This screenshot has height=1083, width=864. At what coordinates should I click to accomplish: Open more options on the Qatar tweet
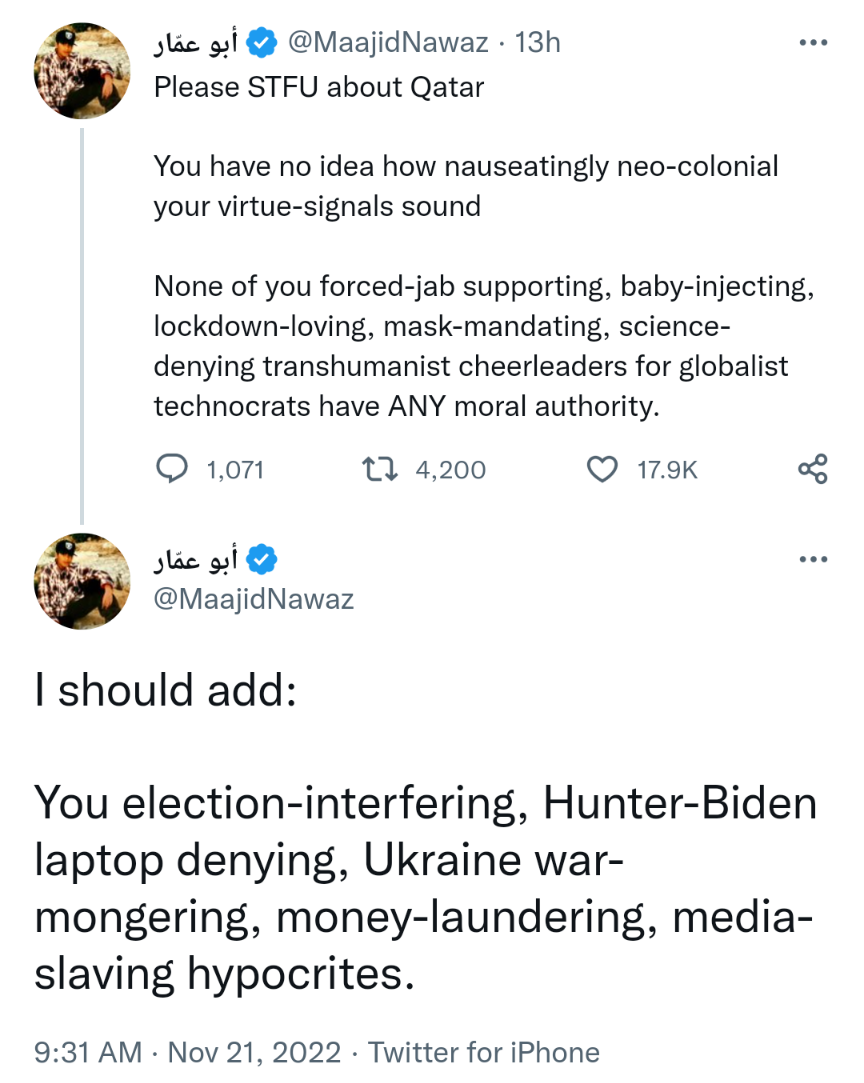[814, 43]
